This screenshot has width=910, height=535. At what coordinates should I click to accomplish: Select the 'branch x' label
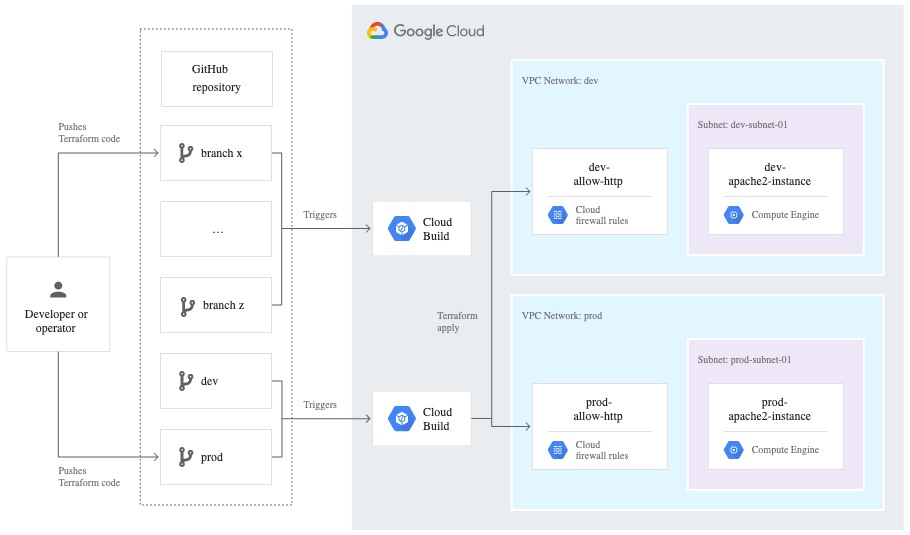(221, 153)
